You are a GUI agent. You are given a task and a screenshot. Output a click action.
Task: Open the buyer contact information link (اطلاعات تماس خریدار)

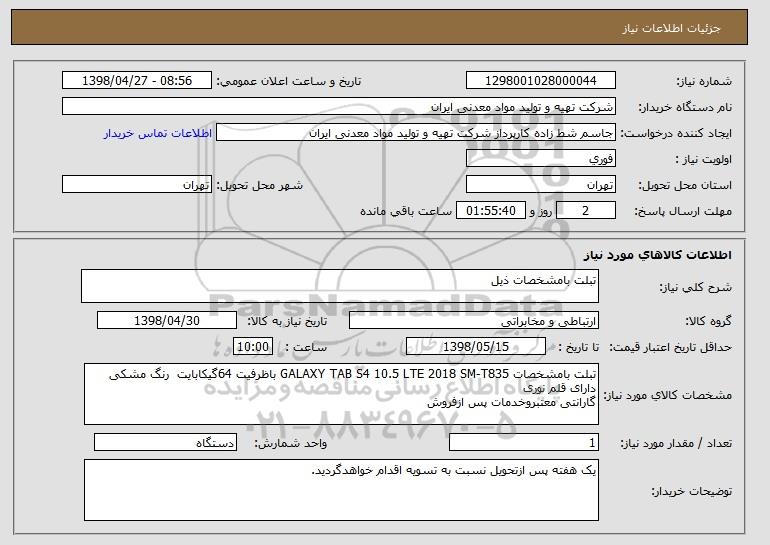[x=158, y=133]
